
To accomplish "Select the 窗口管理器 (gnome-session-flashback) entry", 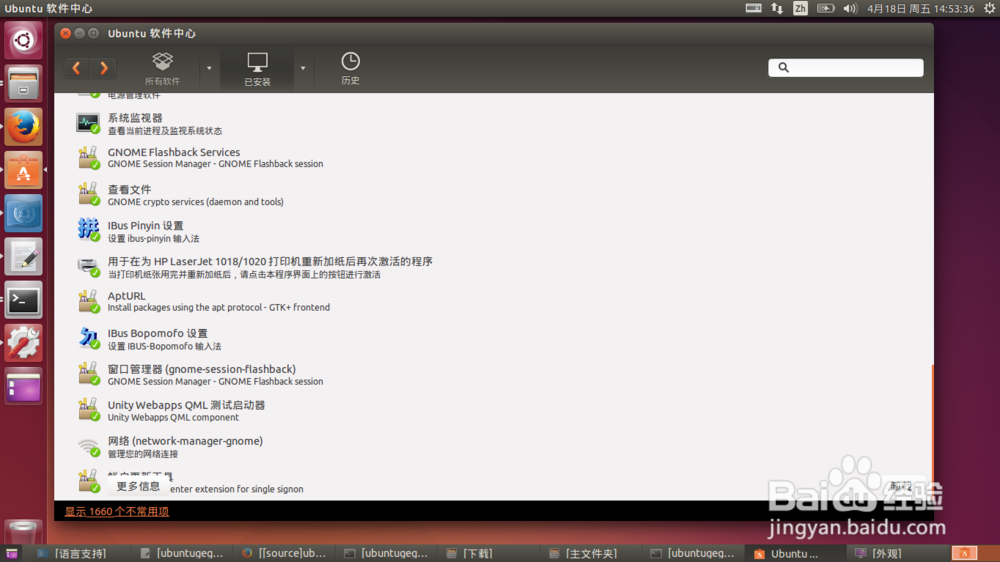I will coord(494,374).
